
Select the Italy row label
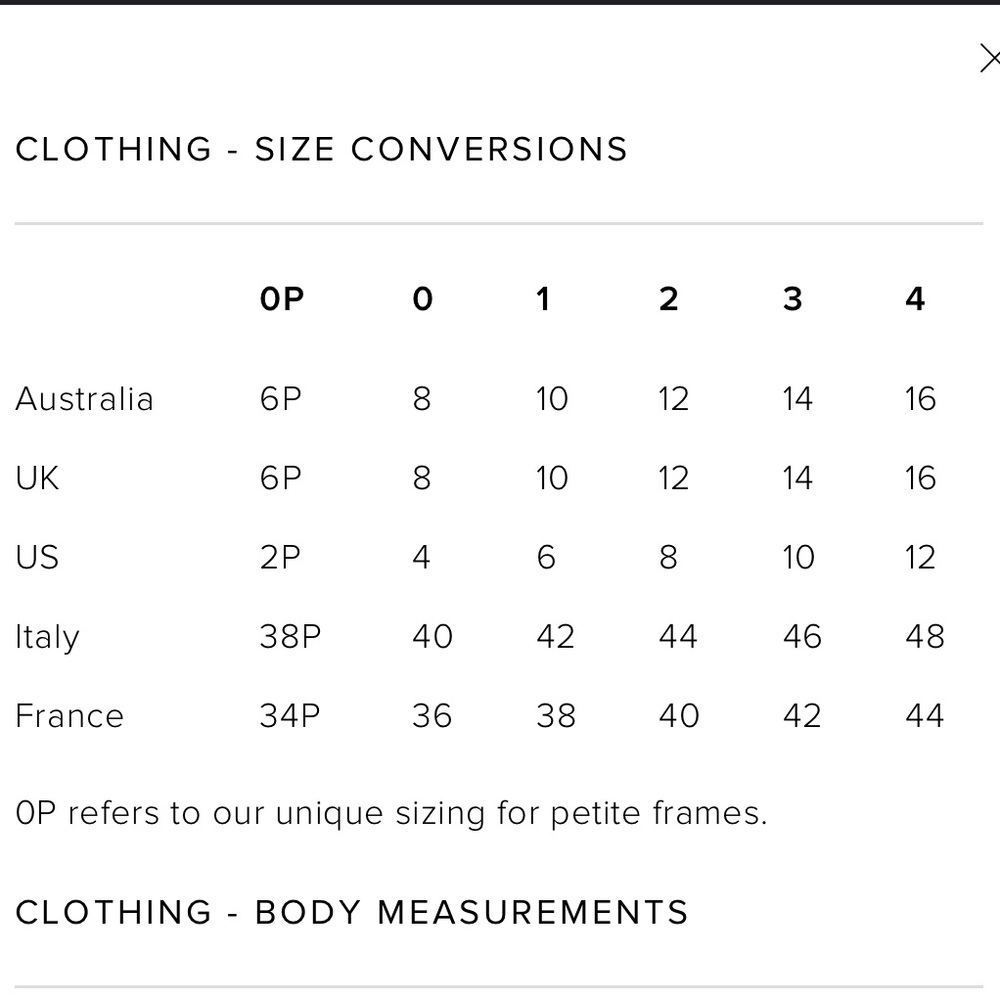(x=47, y=637)
